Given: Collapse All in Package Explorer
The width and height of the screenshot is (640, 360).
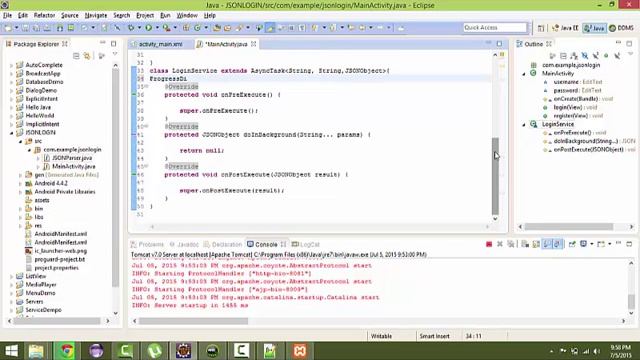Looking at the screenshot, I should 76,56.
